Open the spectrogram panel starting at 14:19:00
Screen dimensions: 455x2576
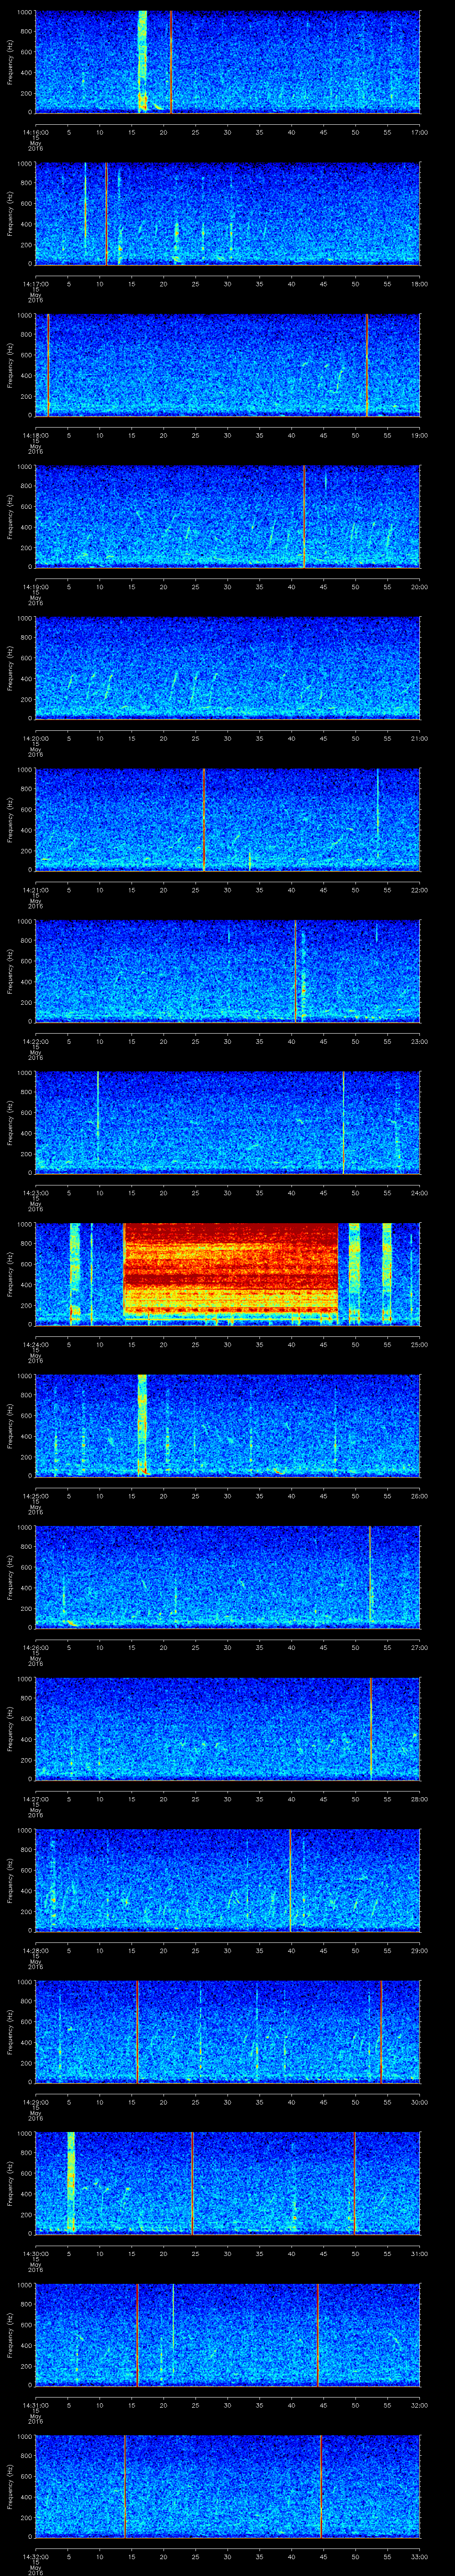point(227,517)
